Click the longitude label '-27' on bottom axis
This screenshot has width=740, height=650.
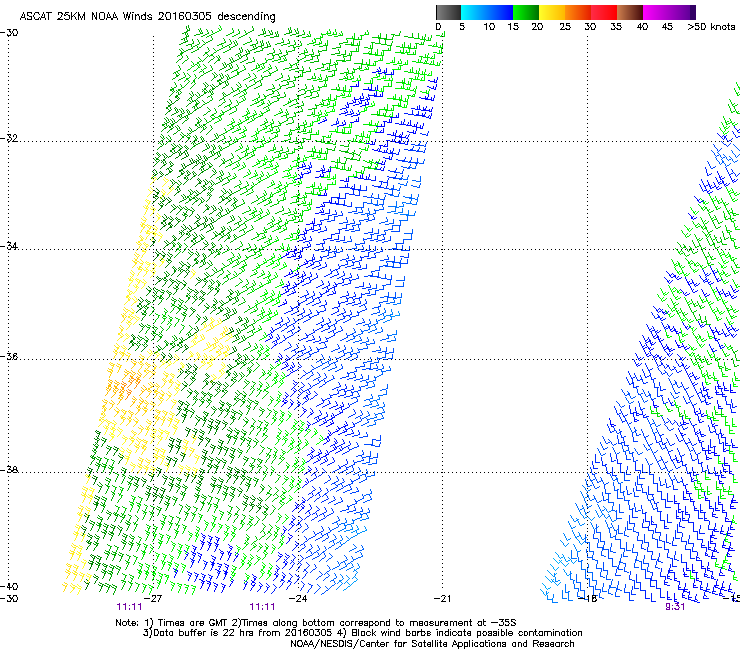pyautogui.click(x=153, y=599)
